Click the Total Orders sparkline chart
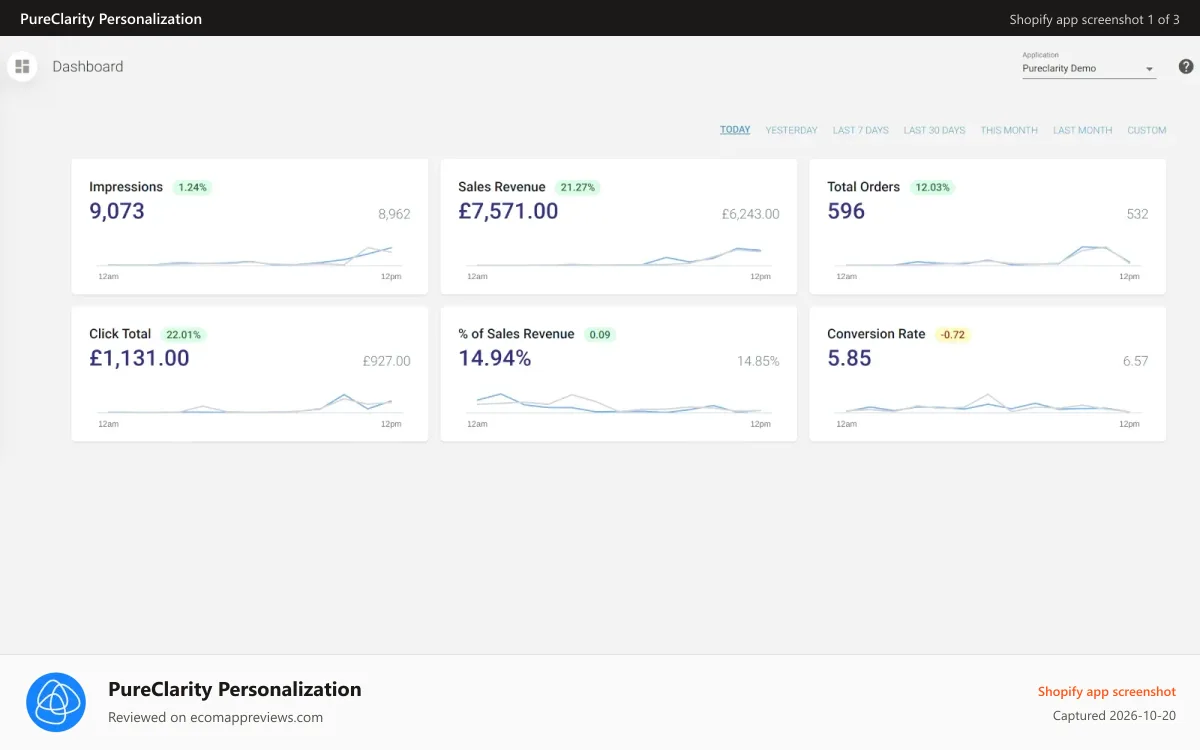This screenshot has height=750, width=1200. (988, 258)
